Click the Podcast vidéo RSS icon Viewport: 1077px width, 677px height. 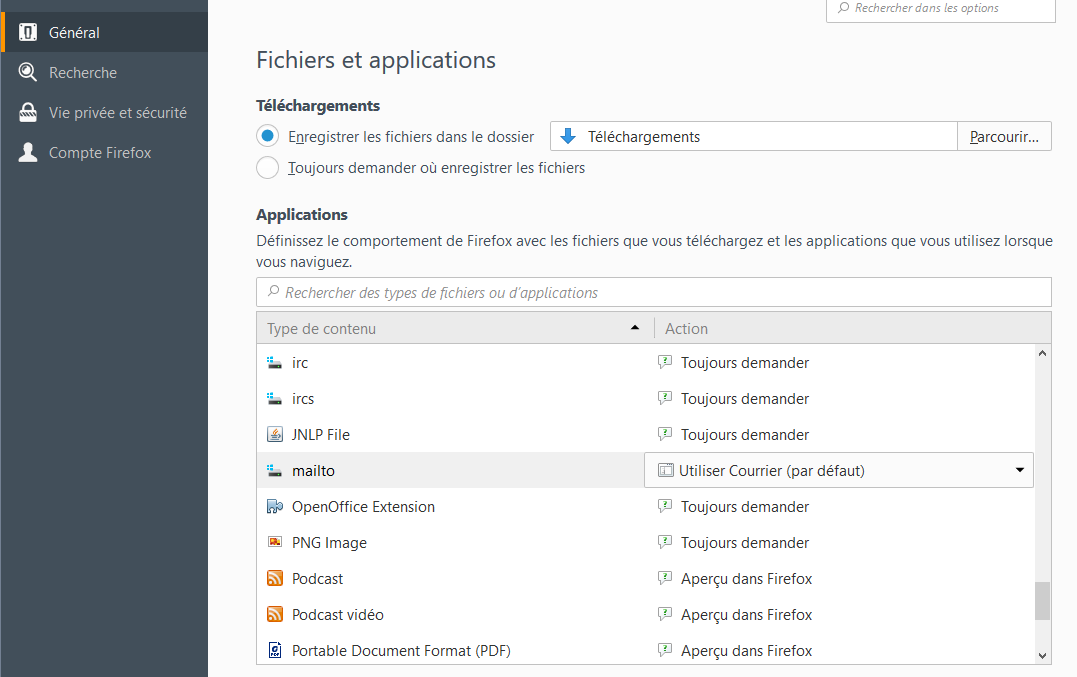(275, 615)
